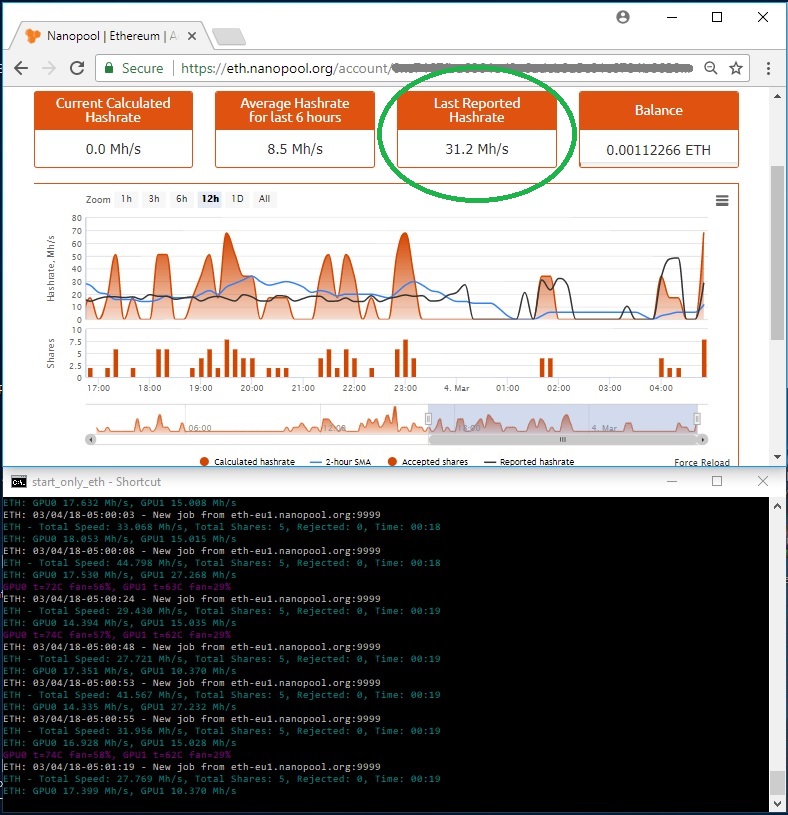
Task: Click the console scroll down arrow
Action: tap(777, 804)
